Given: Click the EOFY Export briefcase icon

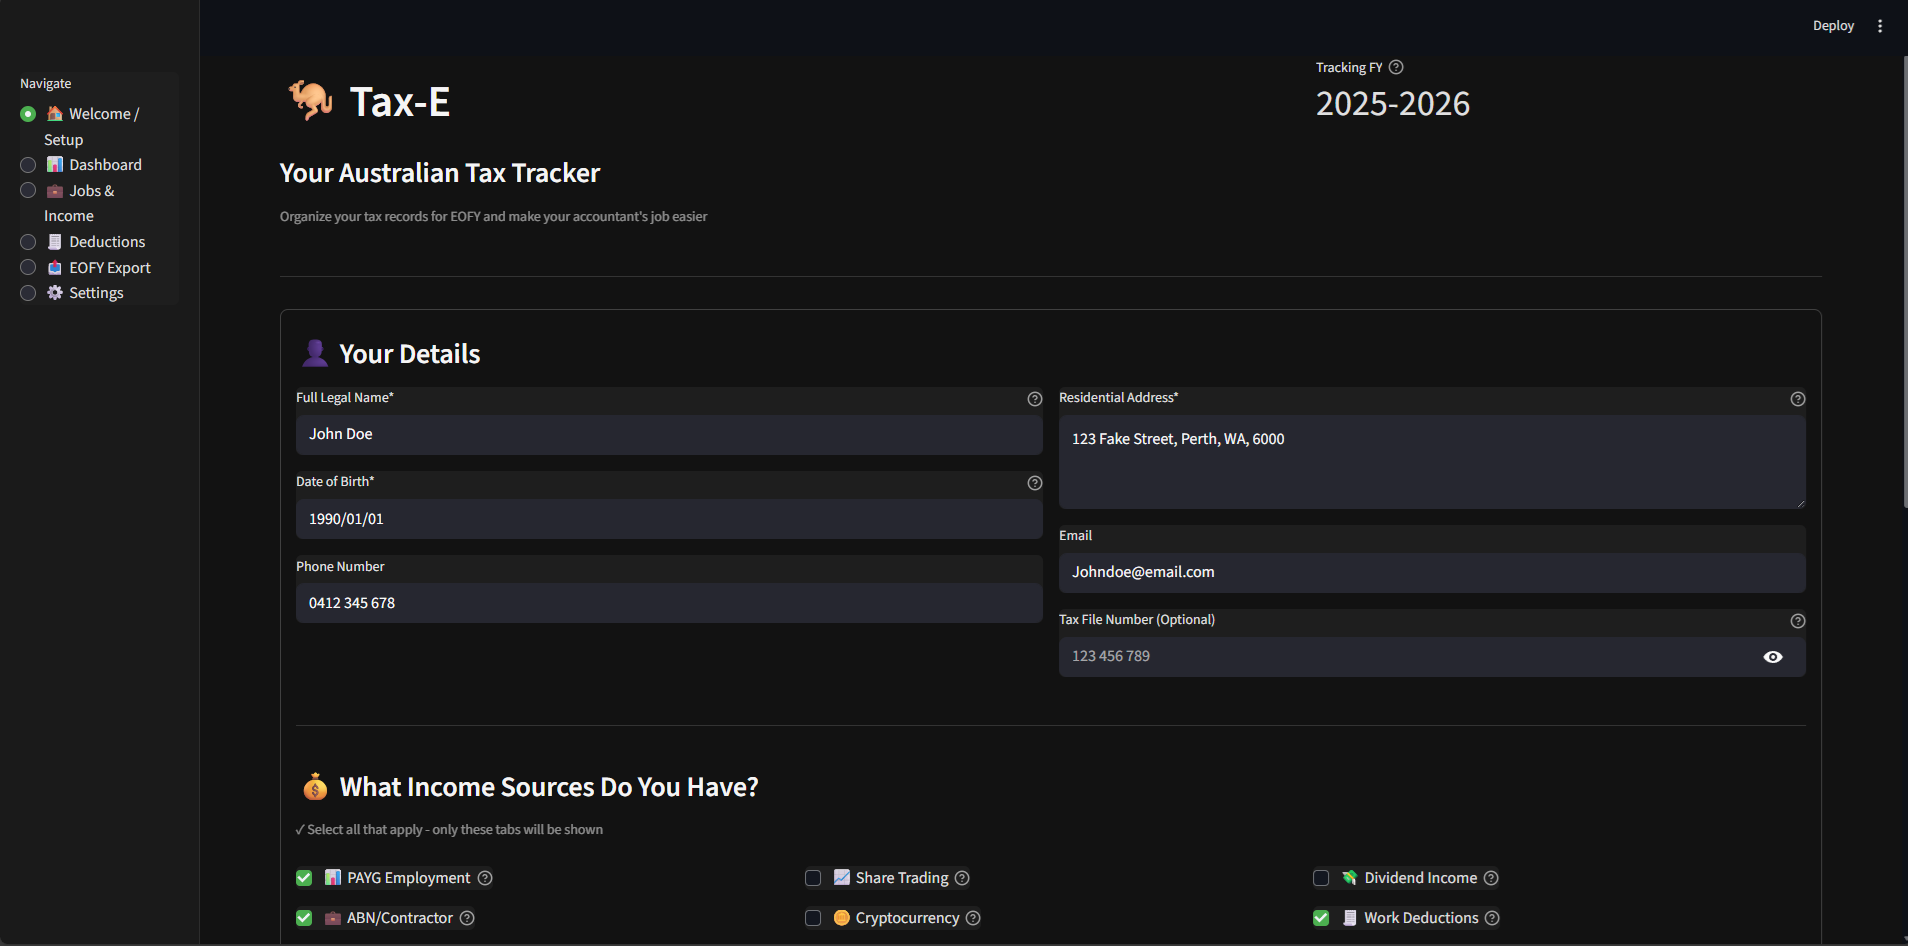Looking at the screenshot, I should pyautogui.click(x=54, y=267).
